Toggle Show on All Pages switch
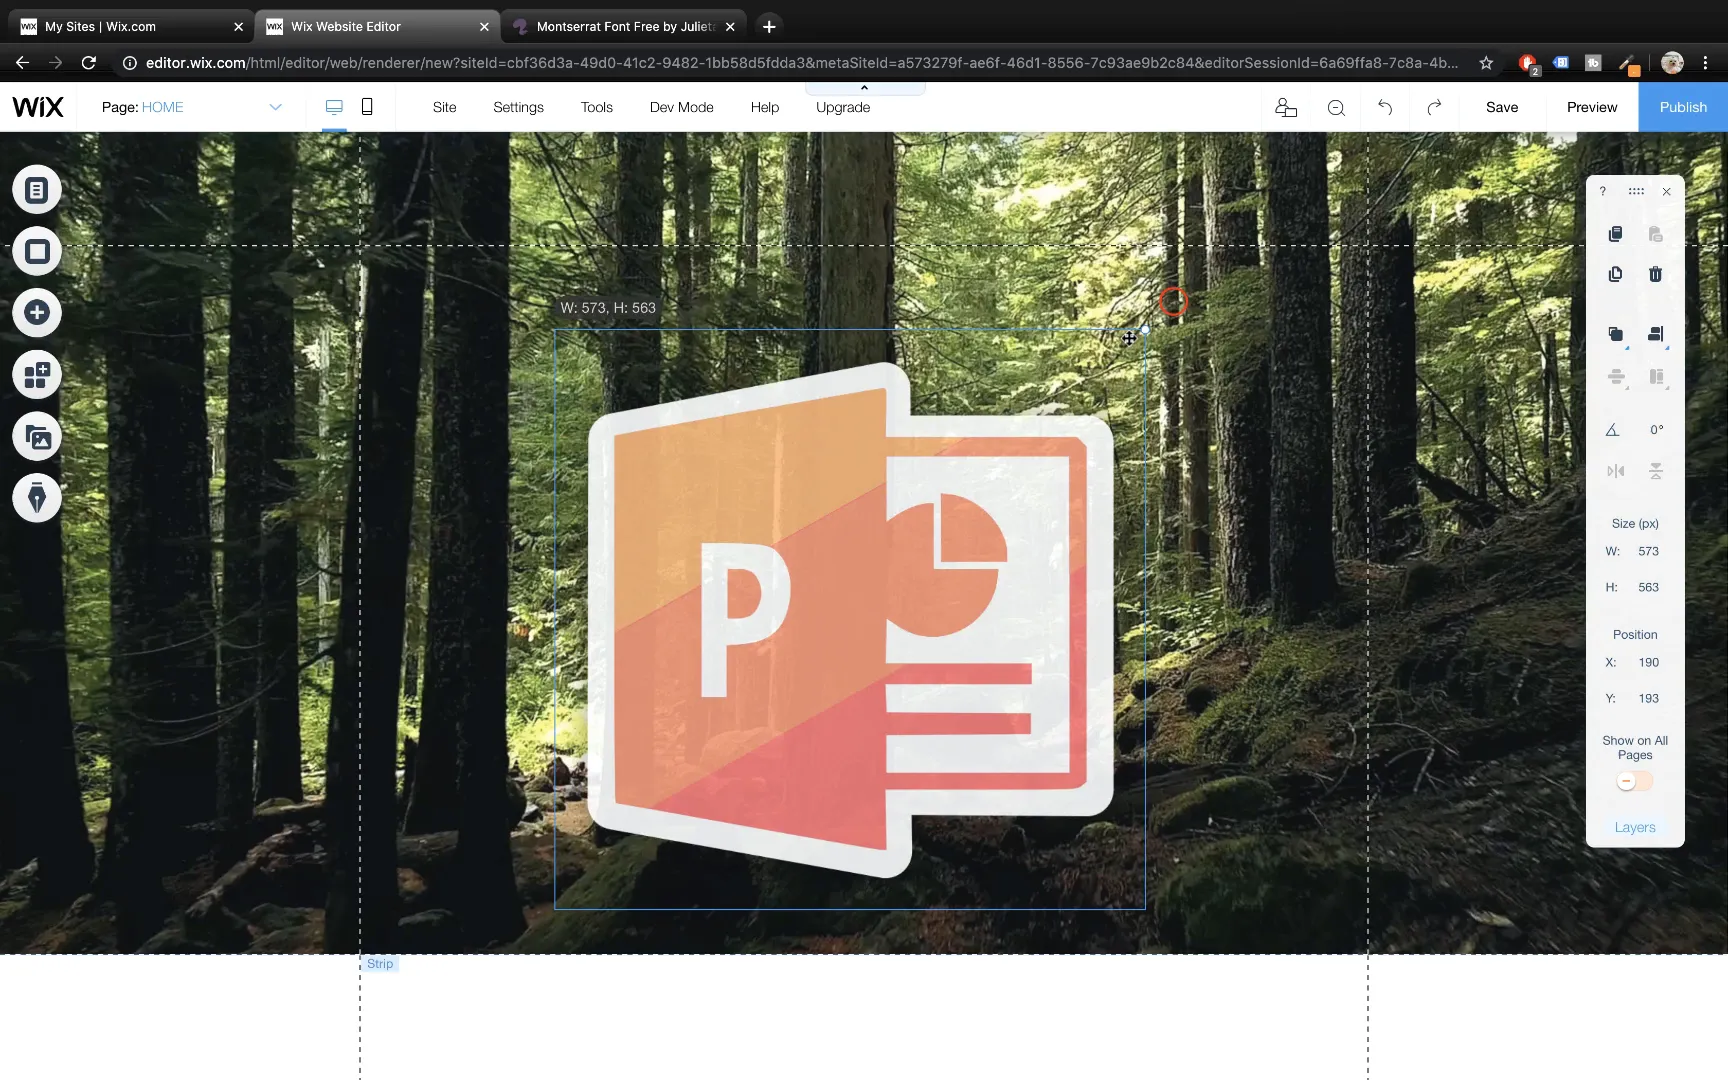Viewport: 1728px width, 1080px height. coord(1635,781)
